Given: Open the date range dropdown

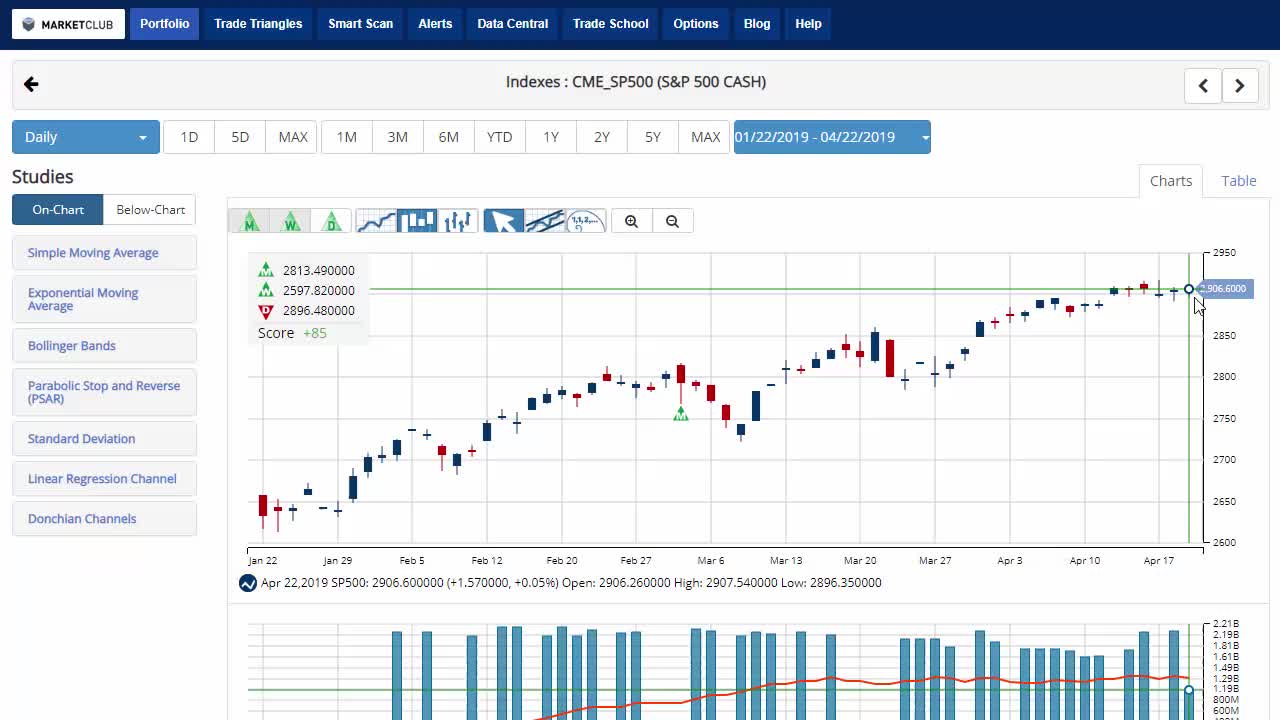Looking at the screenshot, I should pyautogui.click(x=832, y=137).
